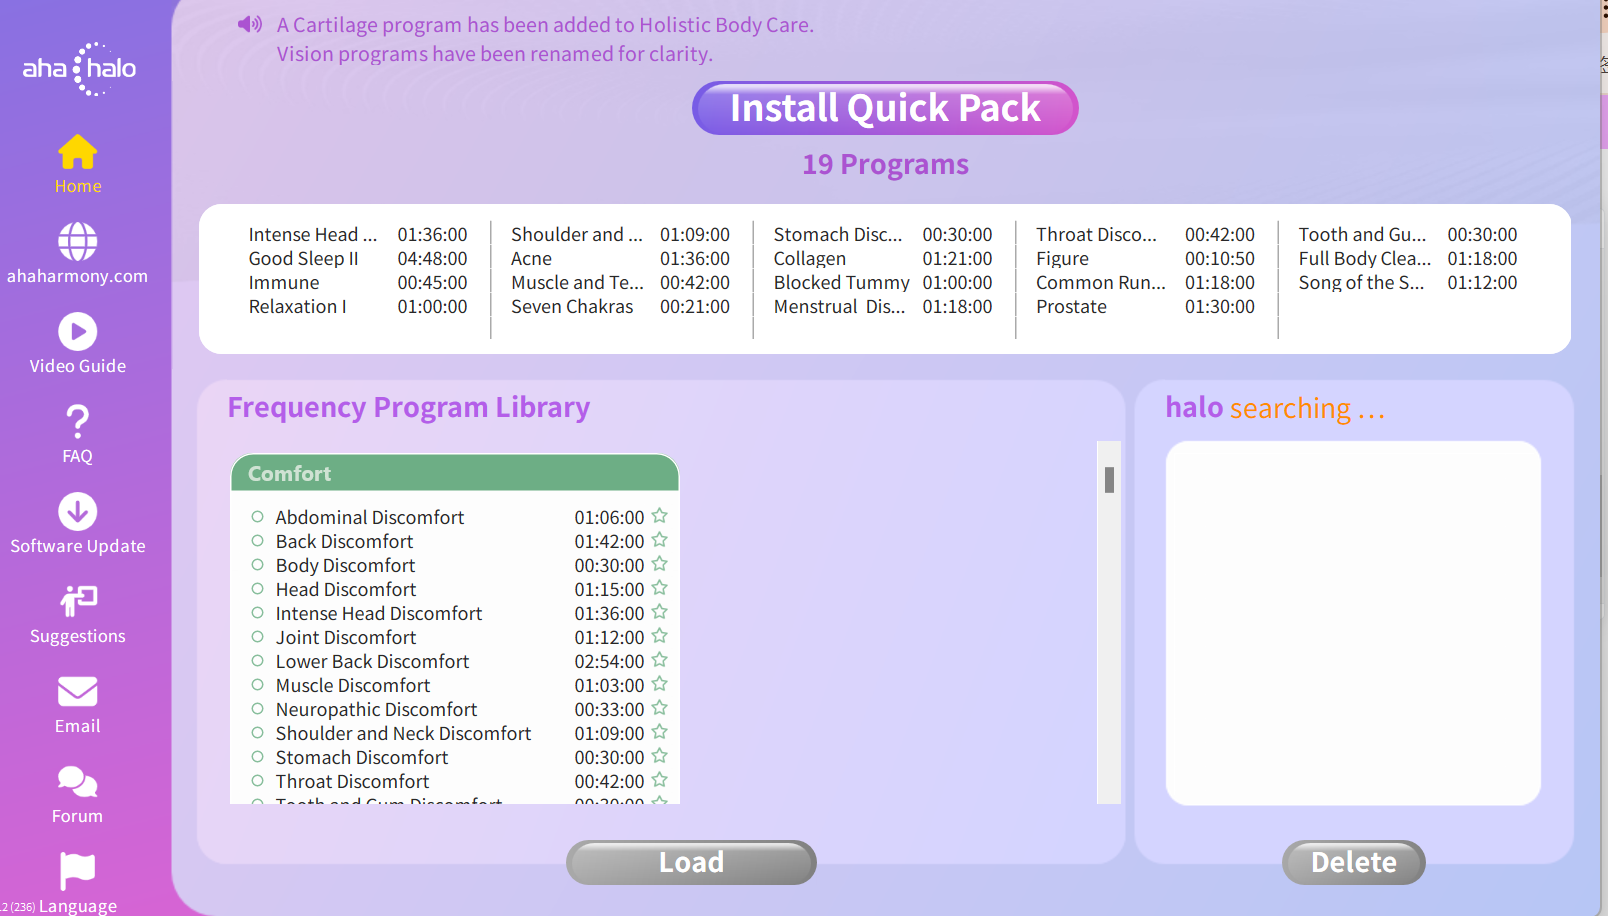Screen dimensions: 1608x916
Task: Select Head Discomfort radio button
Action: tap(257, 589)
